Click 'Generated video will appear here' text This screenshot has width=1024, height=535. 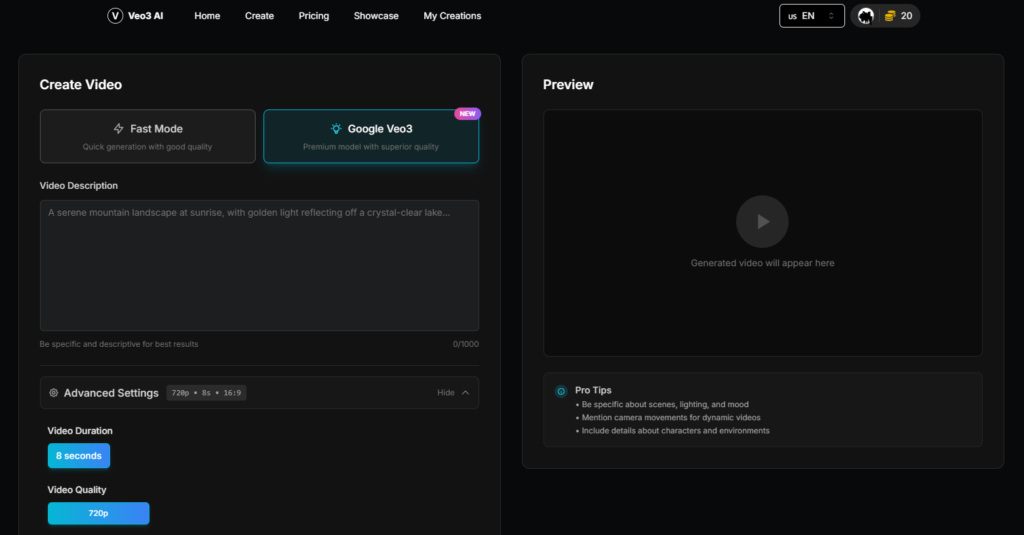click(x=762, y=263)
